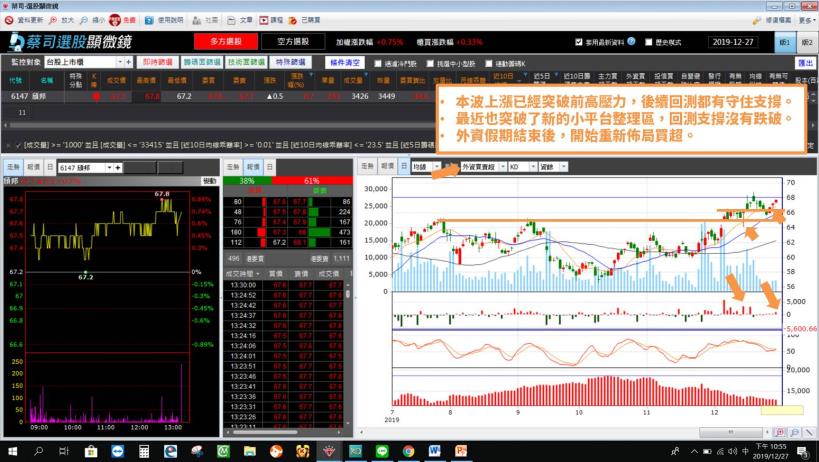
Task: Click the 技術面篩選 button
Action: (x=246, y=62)
